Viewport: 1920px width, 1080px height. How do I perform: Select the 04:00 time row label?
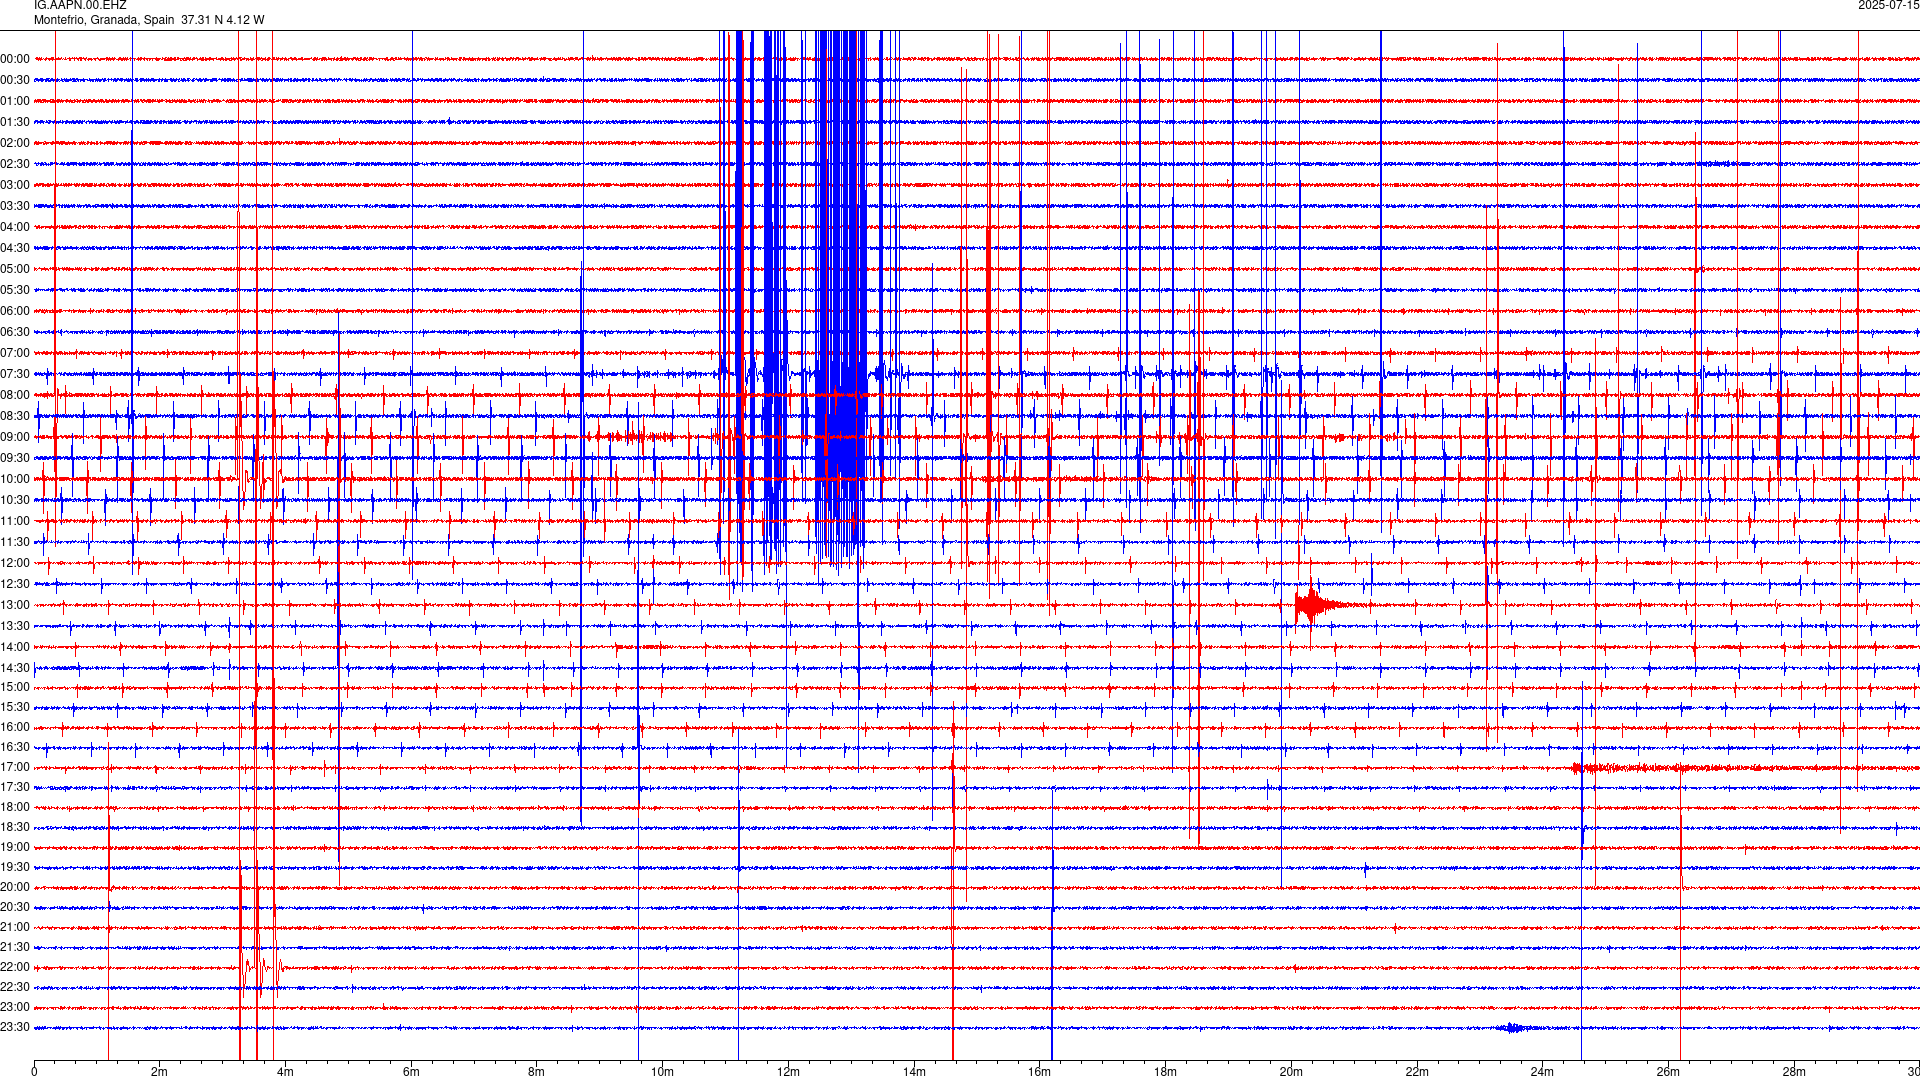[x=15, y=227]
